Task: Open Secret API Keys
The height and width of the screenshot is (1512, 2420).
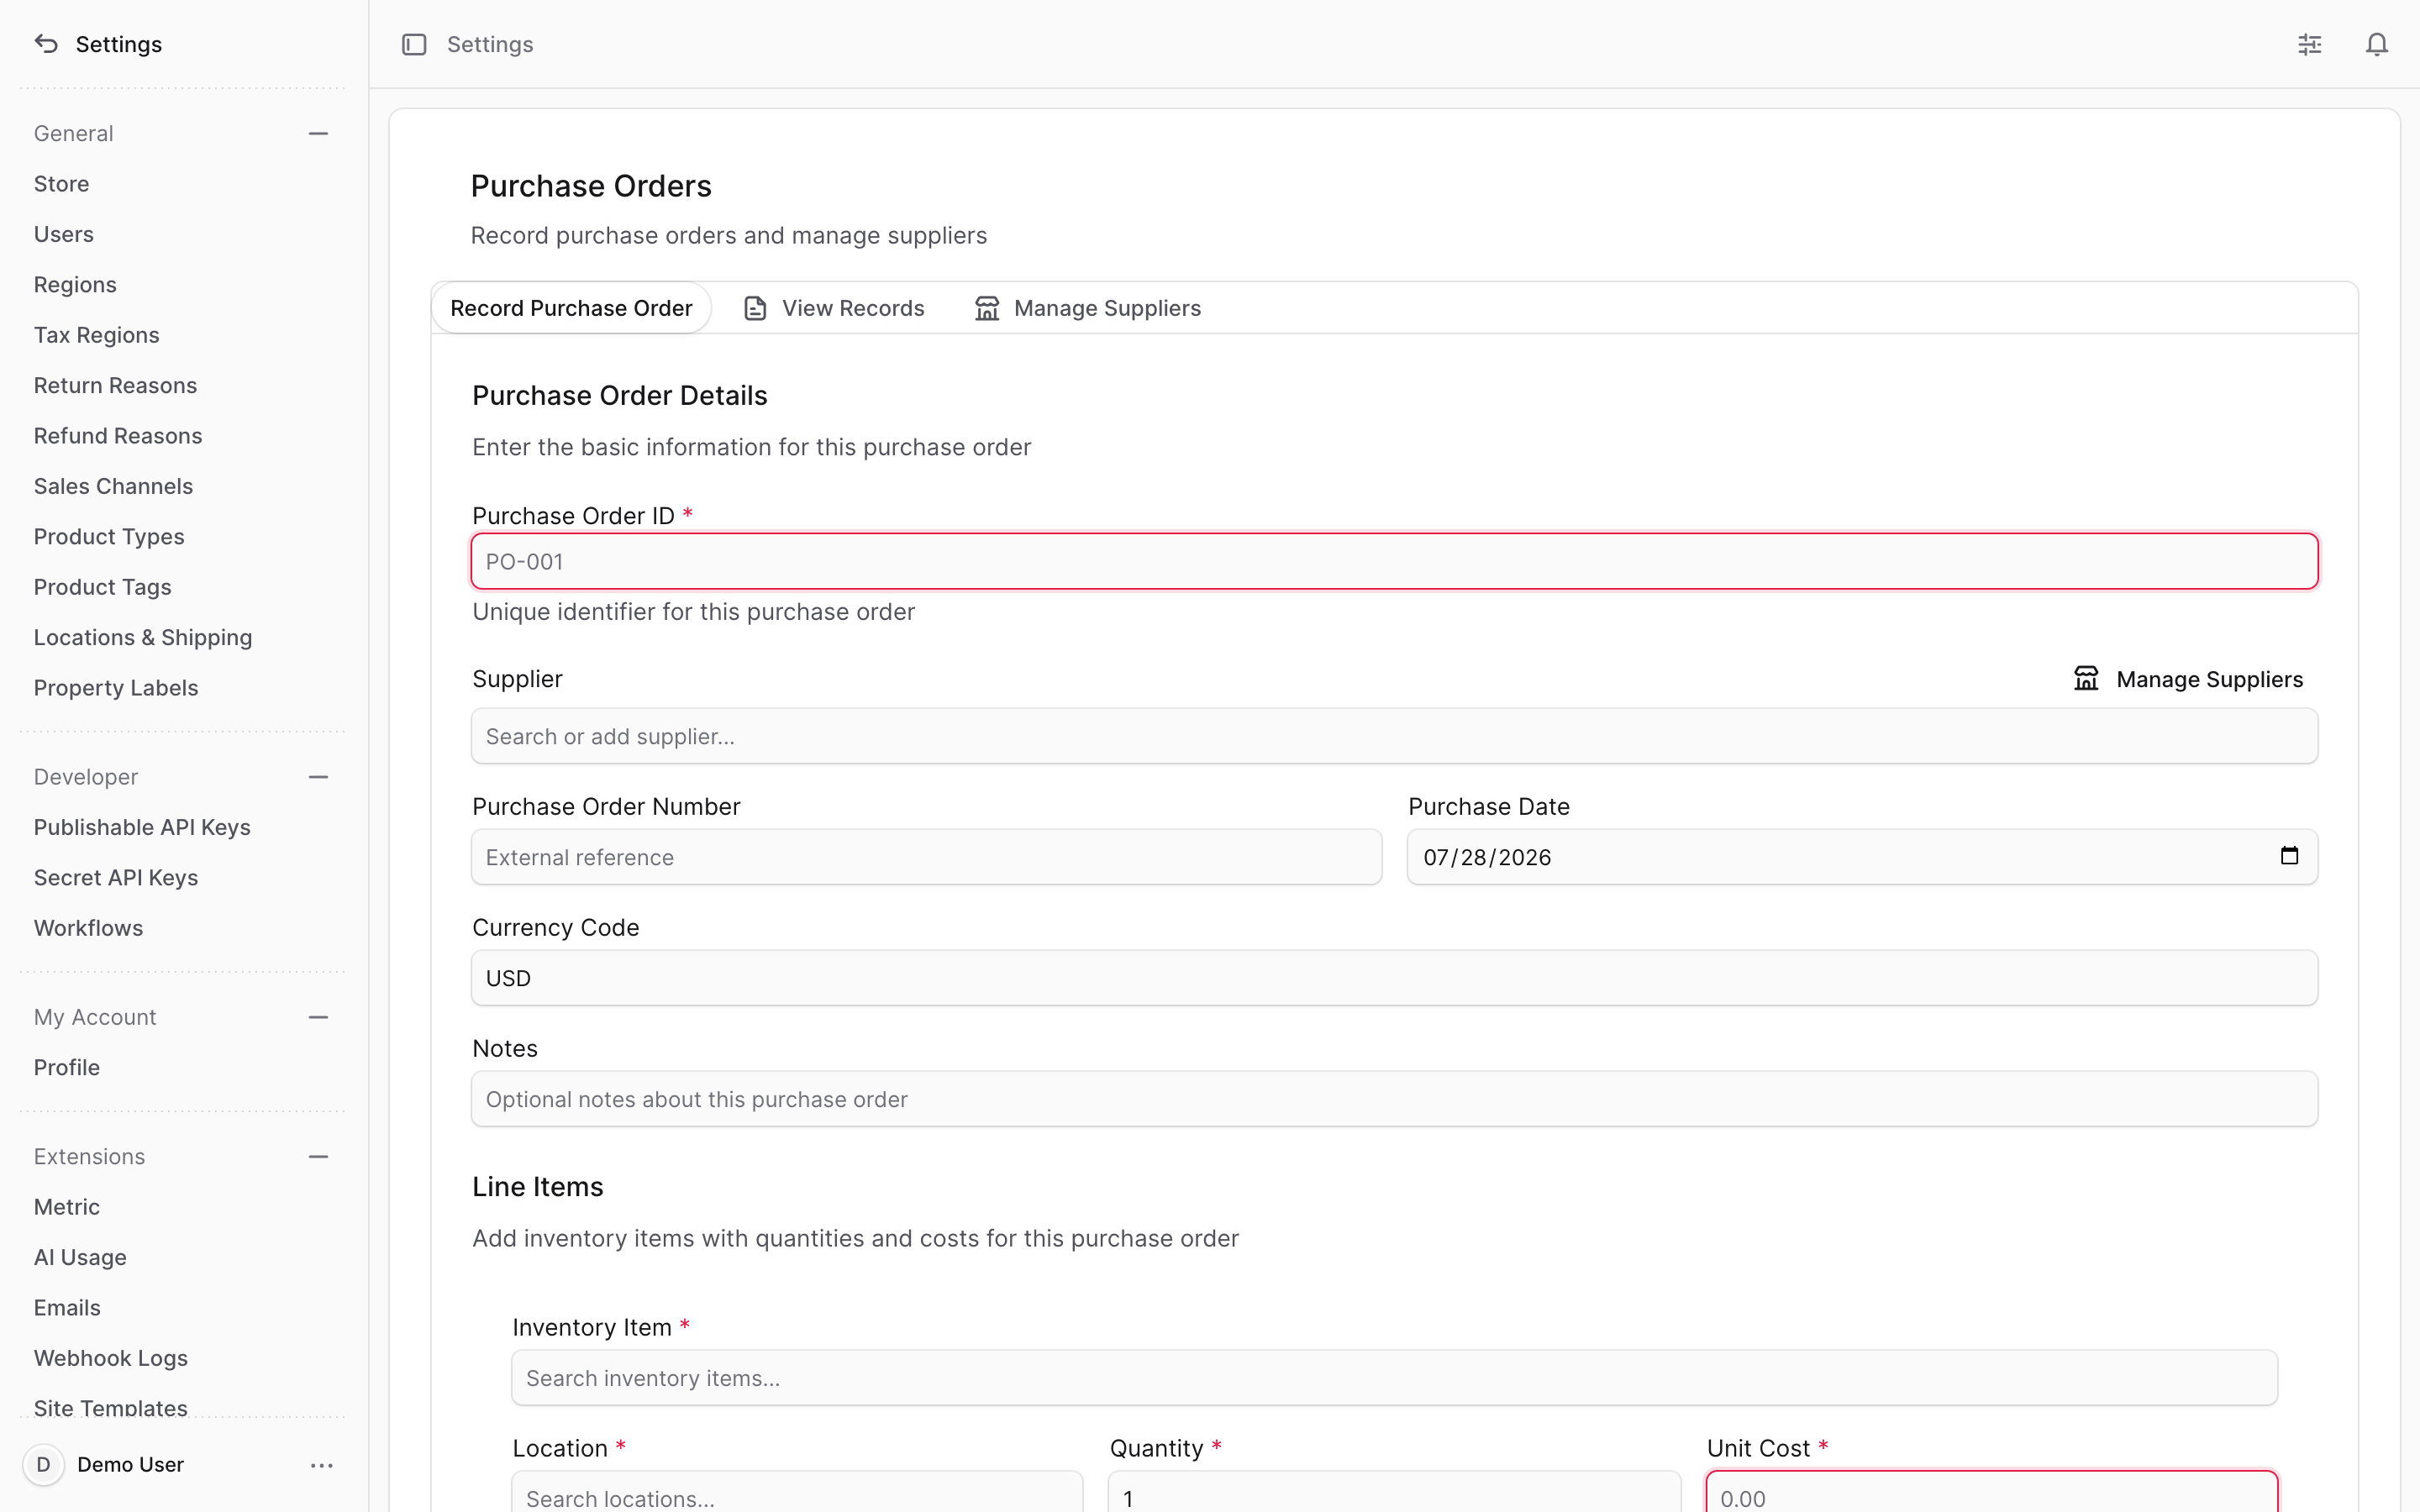Action: (x=116, y=878)
